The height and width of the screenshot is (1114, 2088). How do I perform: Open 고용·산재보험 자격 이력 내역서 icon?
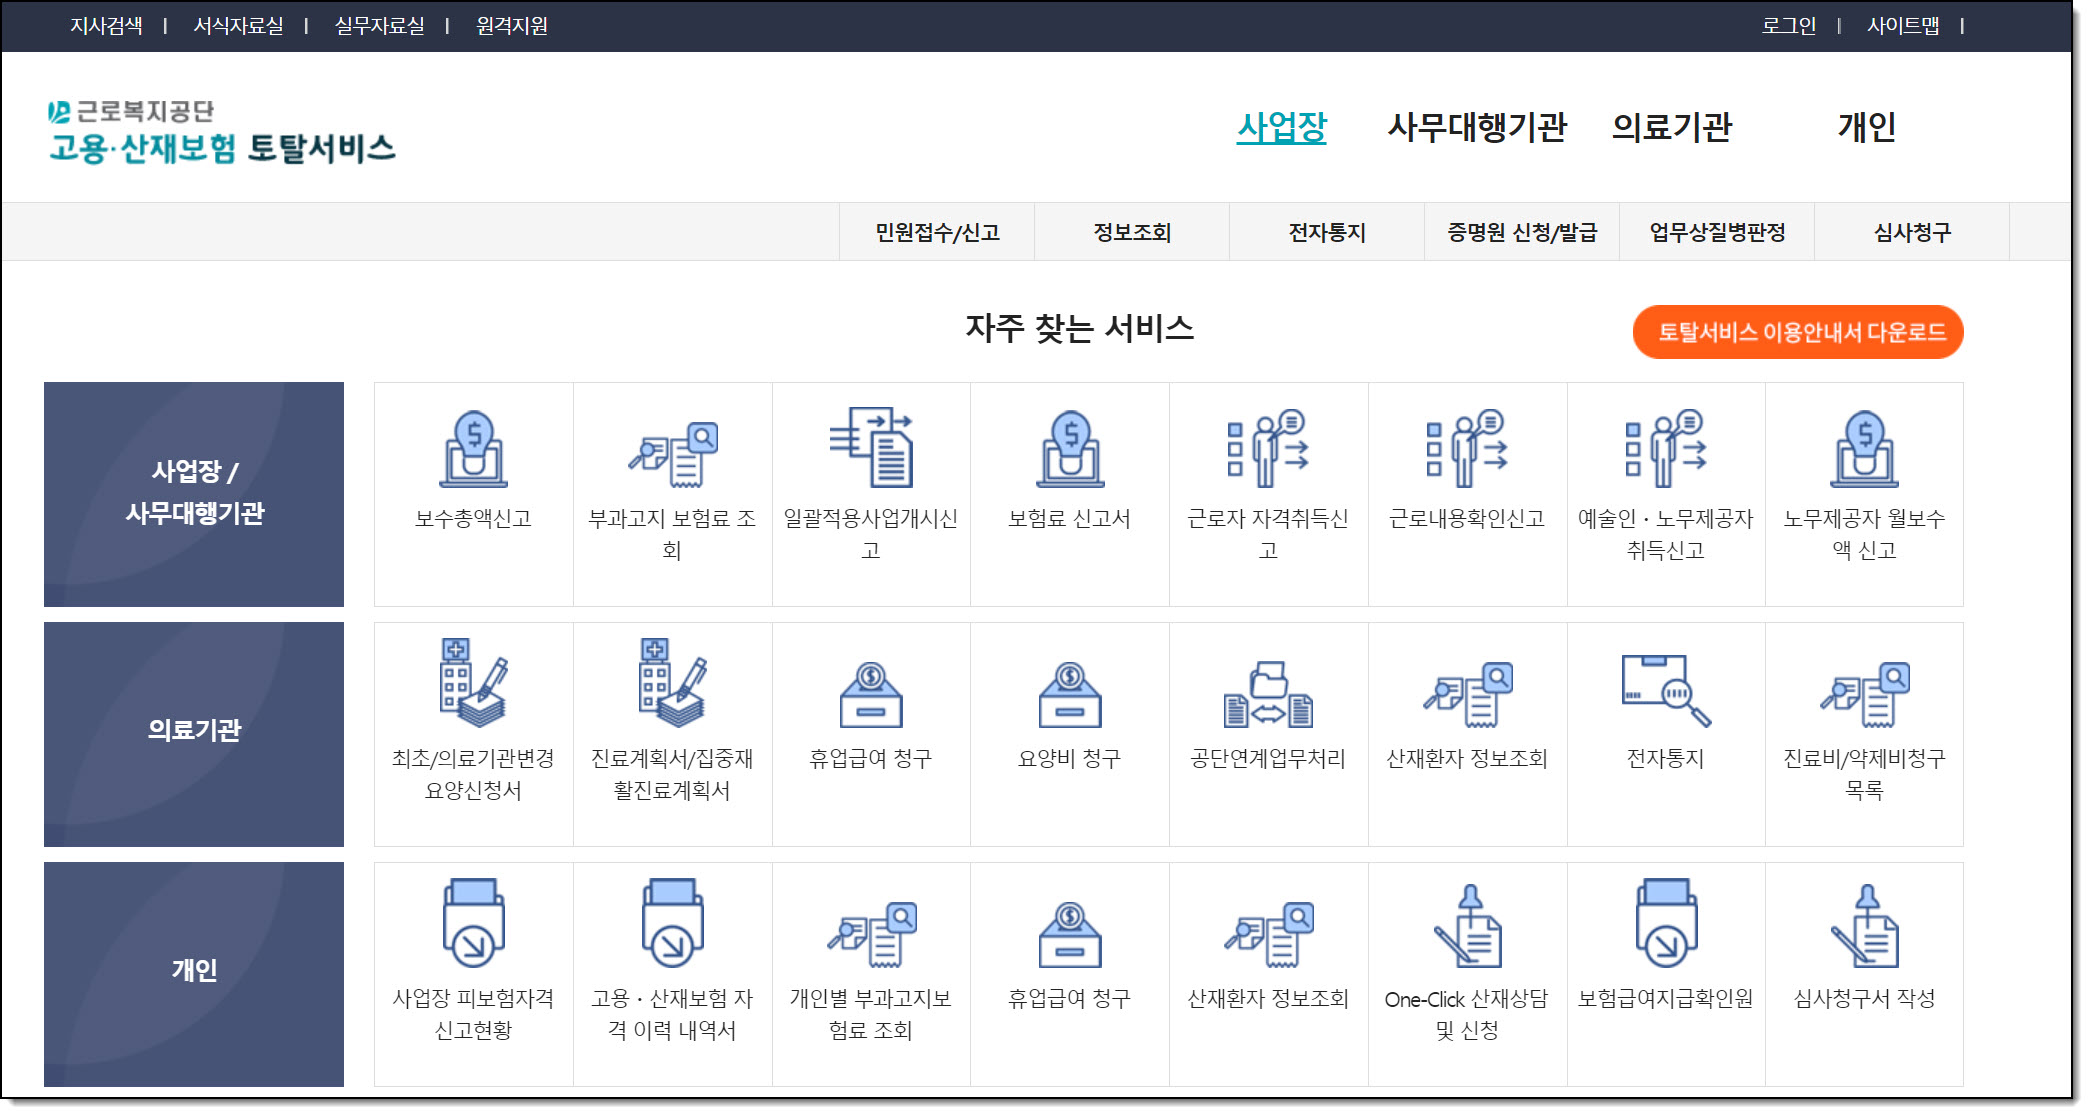point(672,923)
